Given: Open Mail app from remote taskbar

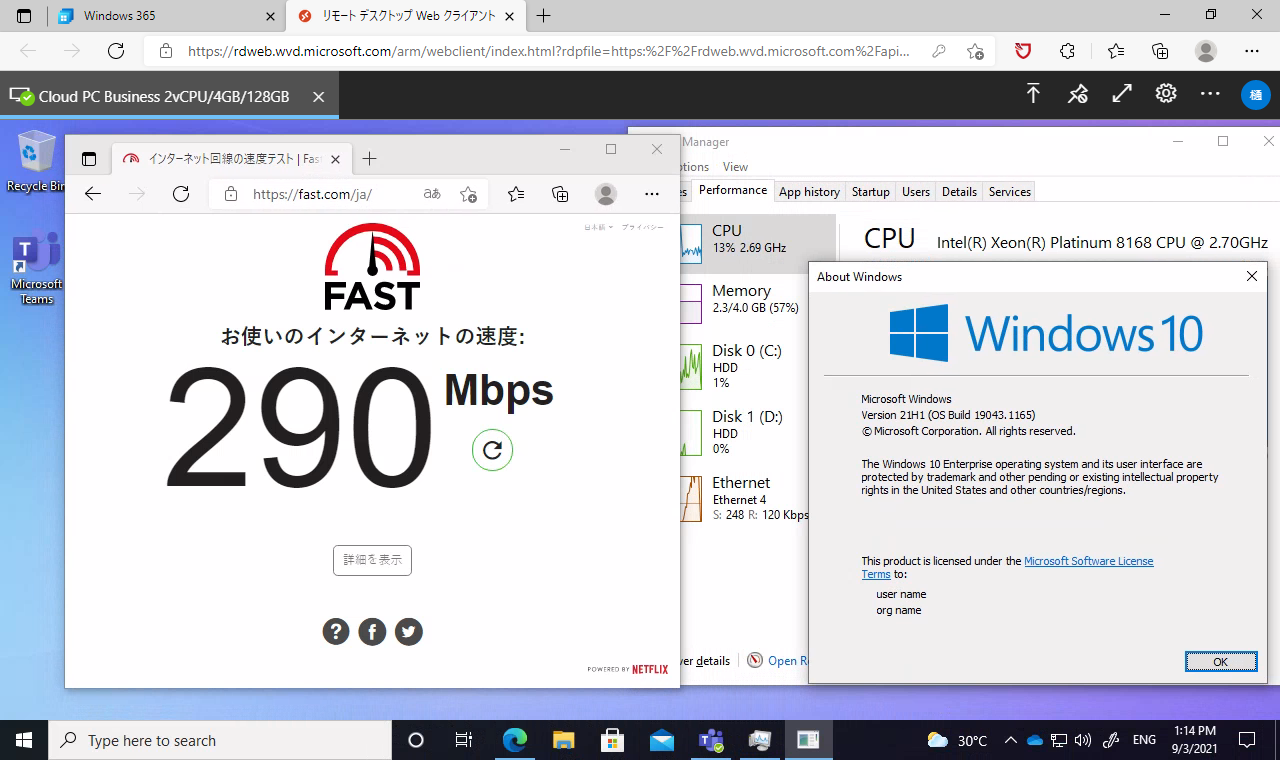Looking at the screenshot, I should (x=661, y=740).
